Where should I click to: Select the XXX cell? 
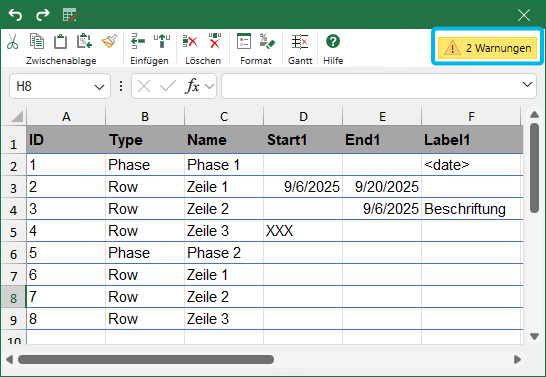pos(303,231)
